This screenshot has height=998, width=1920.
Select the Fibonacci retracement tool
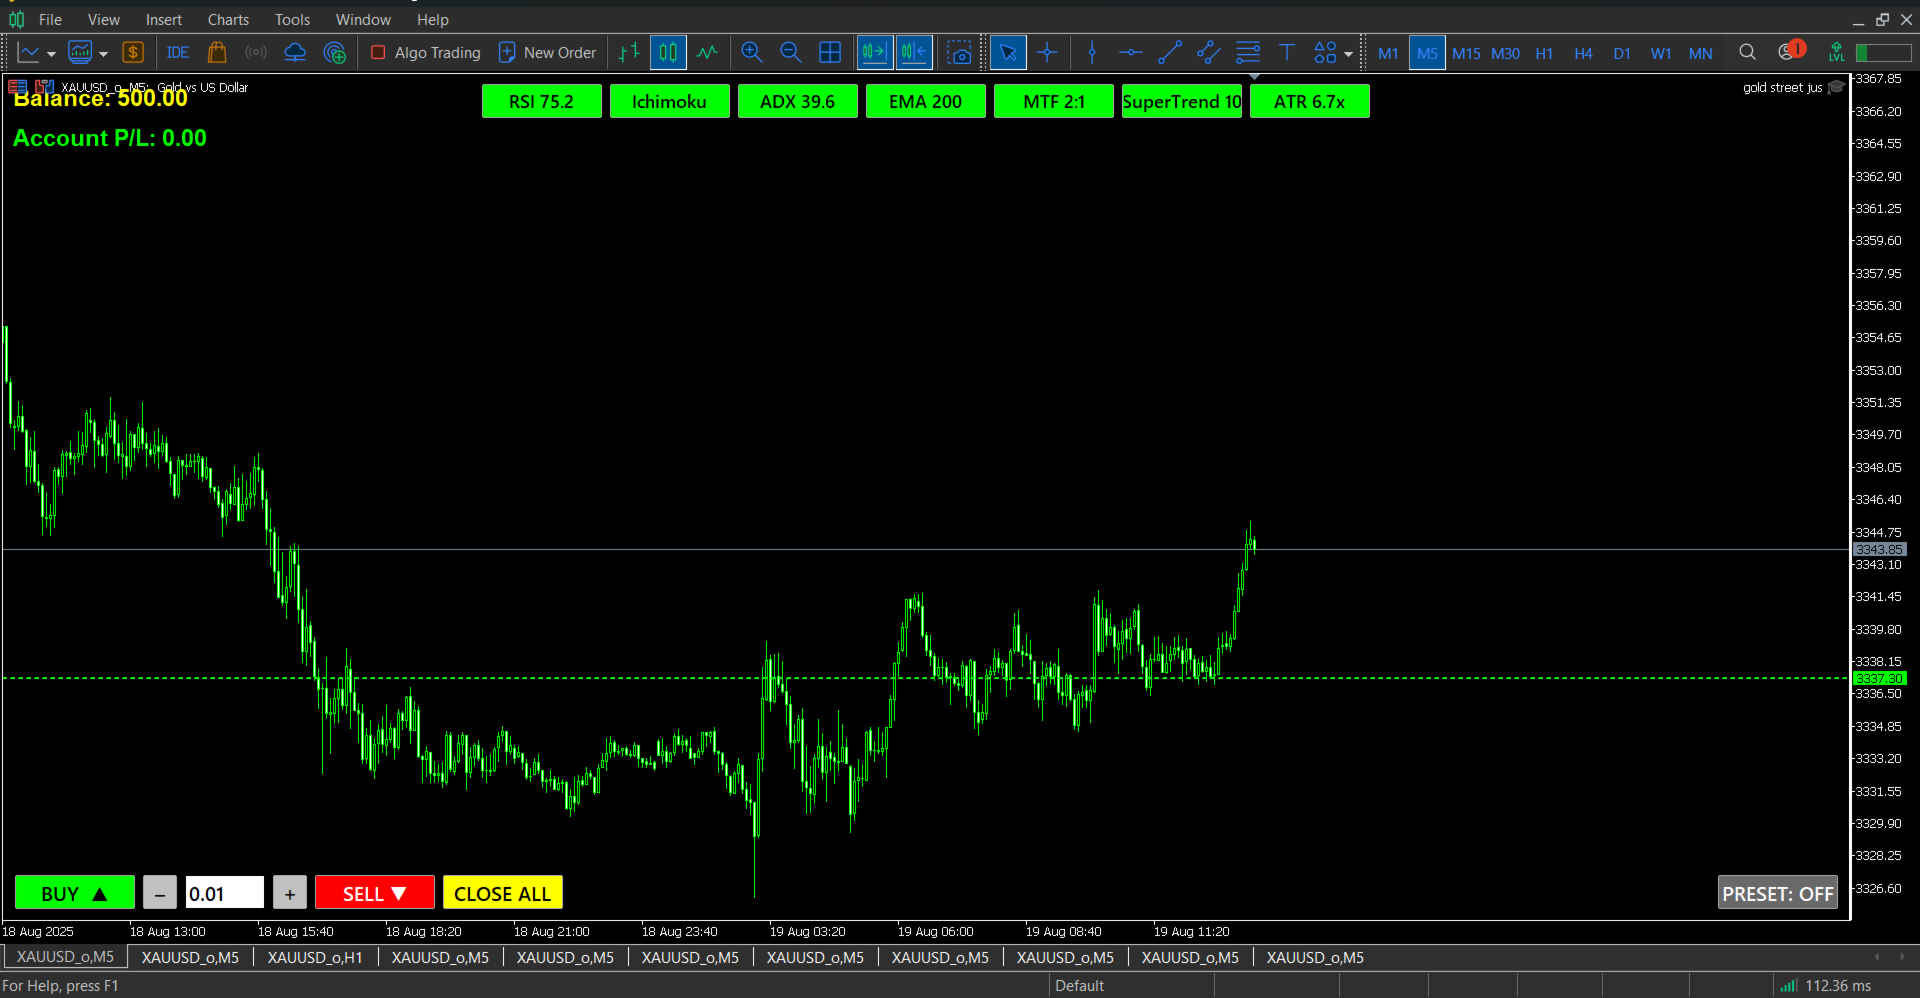1248,53
